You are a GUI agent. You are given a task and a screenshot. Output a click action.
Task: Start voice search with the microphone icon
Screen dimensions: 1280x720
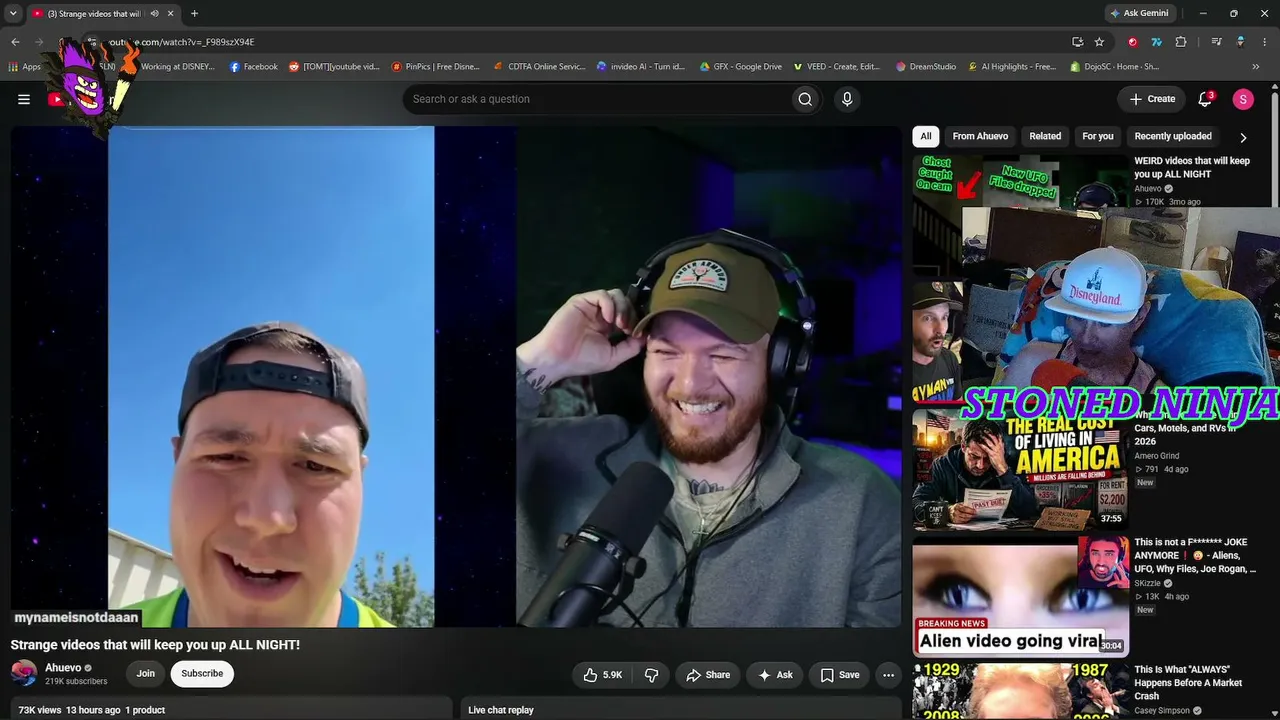(x=847, y=99)
